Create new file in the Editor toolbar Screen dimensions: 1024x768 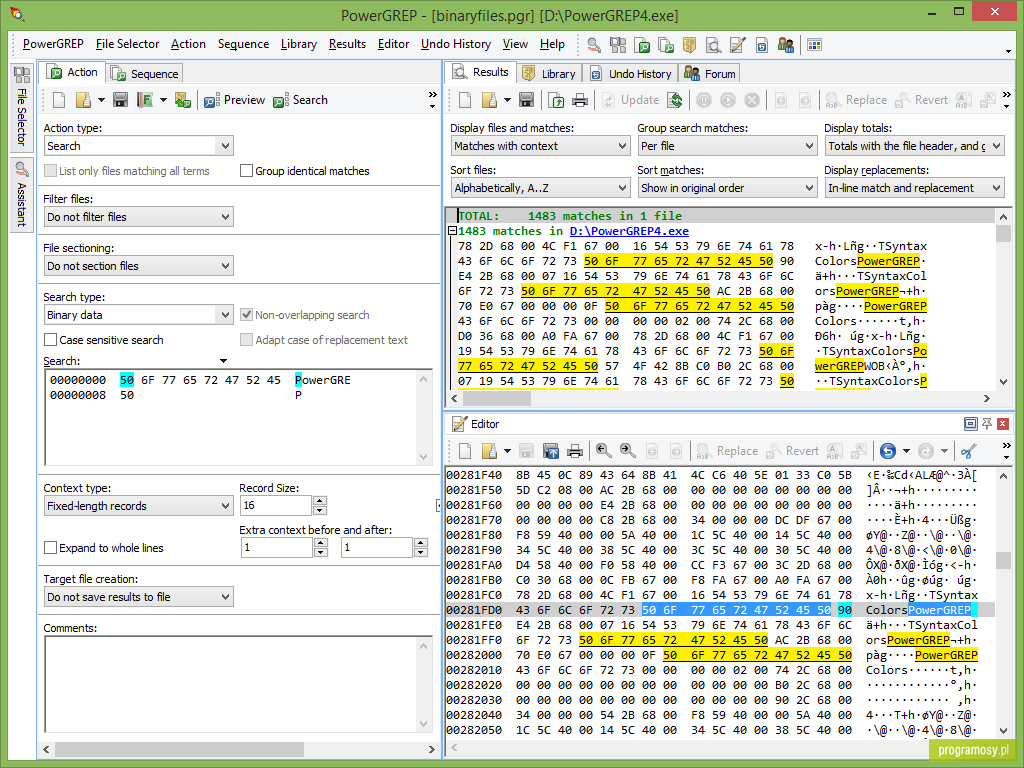[x=465, y=451]
